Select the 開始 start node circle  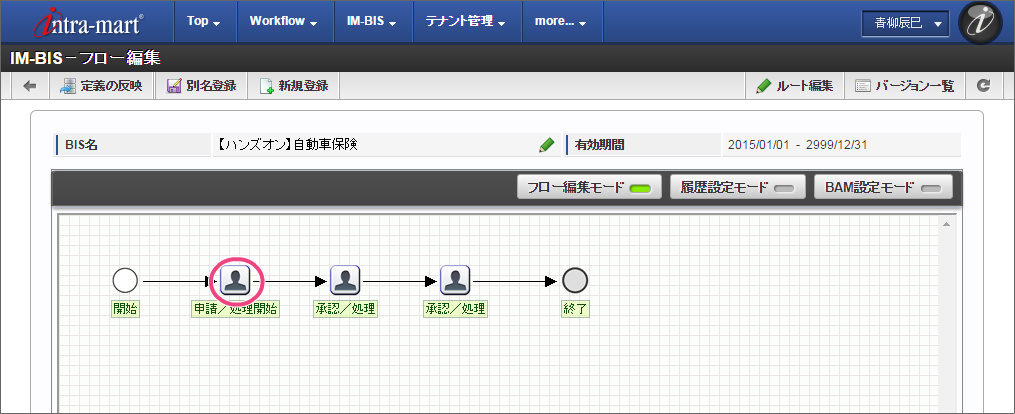tap(125, 281)
